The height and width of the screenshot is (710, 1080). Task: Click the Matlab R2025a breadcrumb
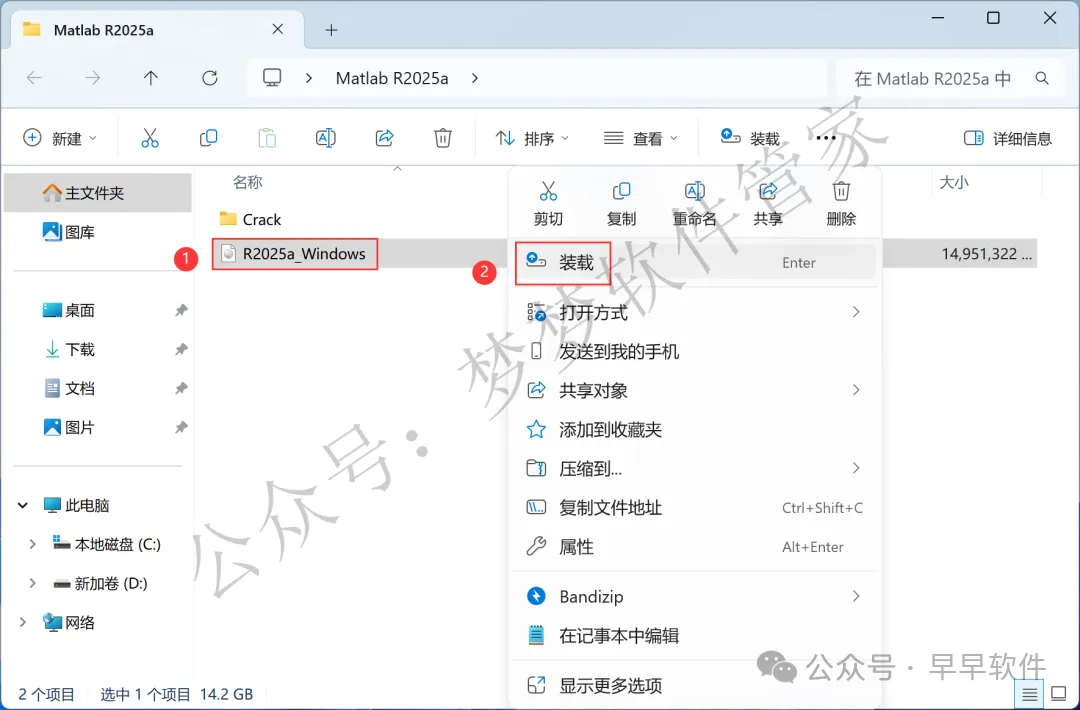point(392,79)
